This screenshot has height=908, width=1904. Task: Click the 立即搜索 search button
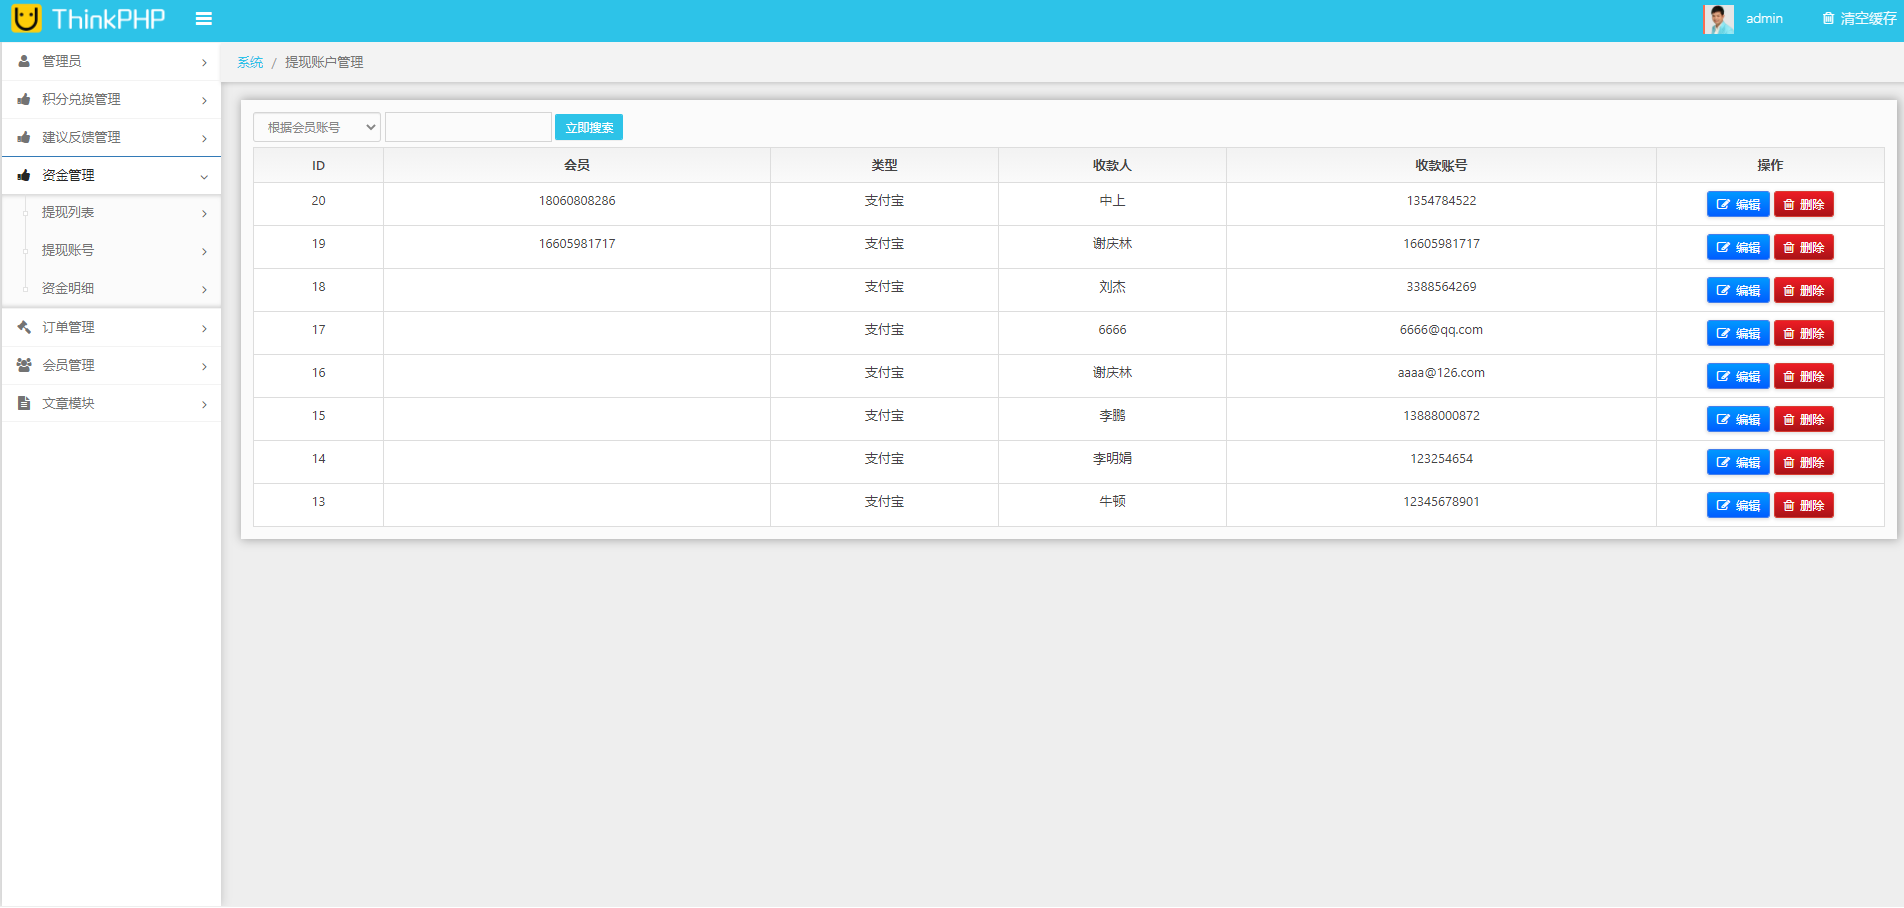589,127
